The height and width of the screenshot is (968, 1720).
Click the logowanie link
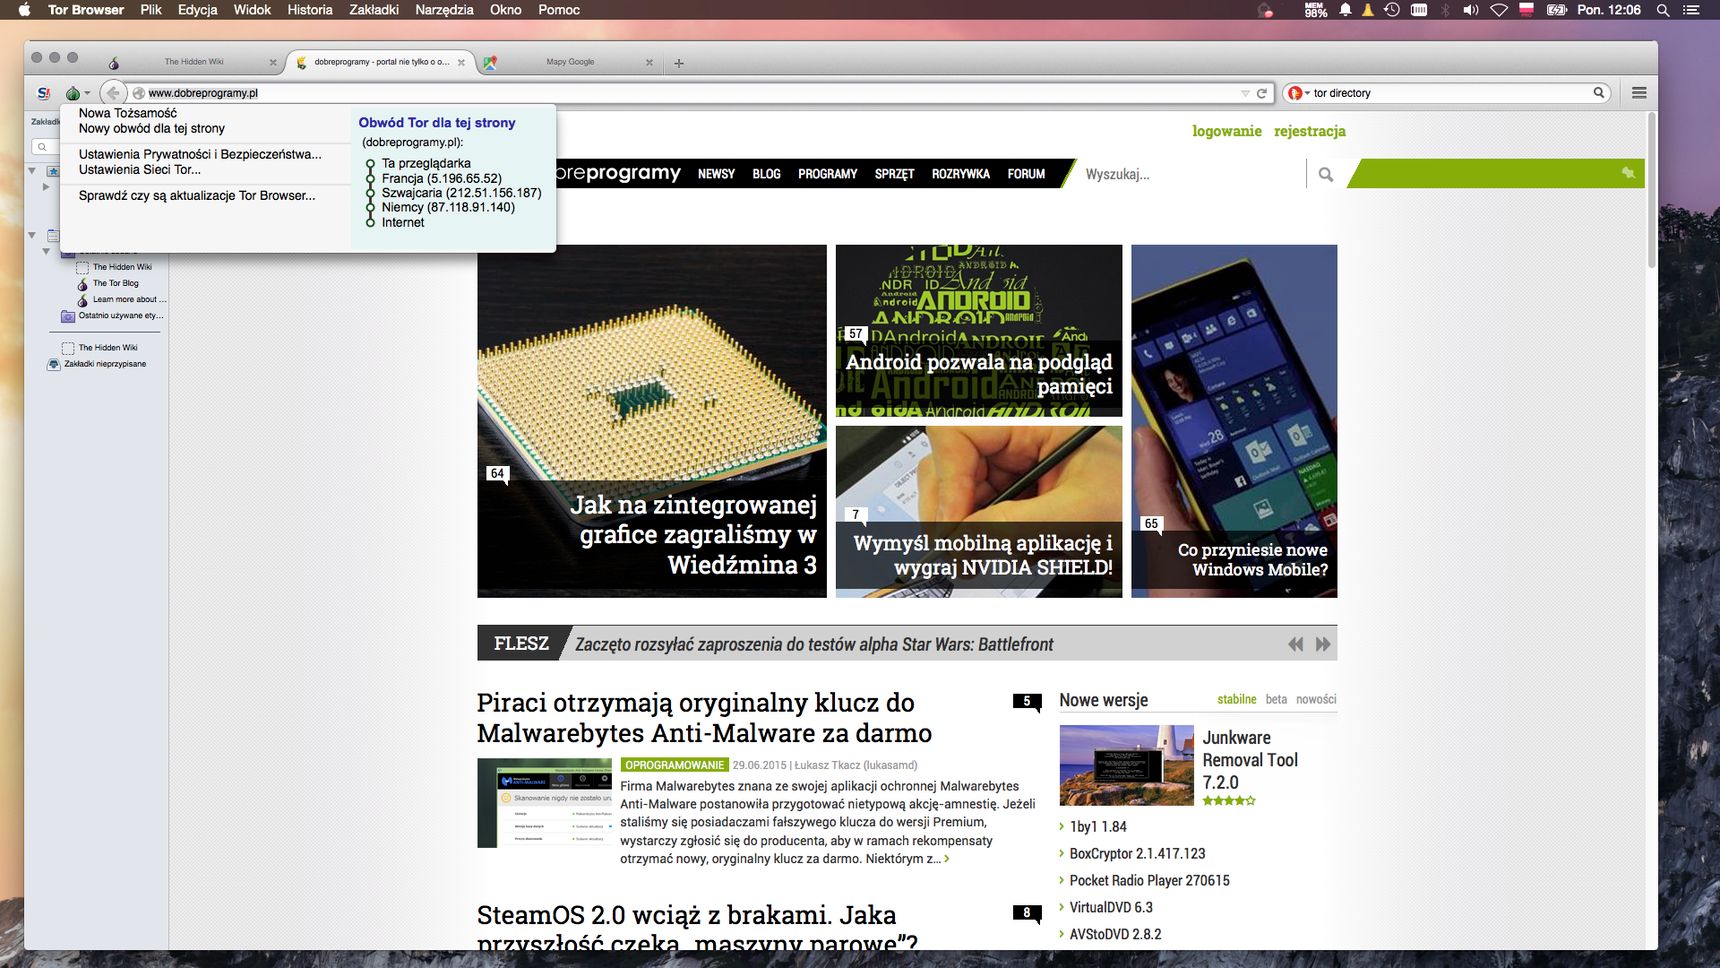click(1227, 131)
